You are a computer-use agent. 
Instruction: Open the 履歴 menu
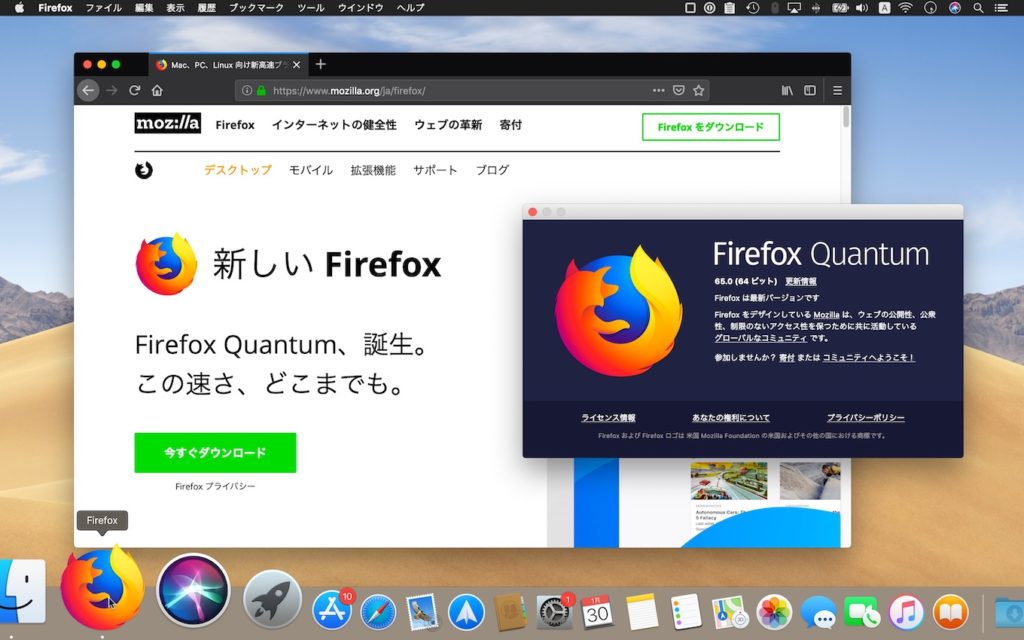pos(206,8)
